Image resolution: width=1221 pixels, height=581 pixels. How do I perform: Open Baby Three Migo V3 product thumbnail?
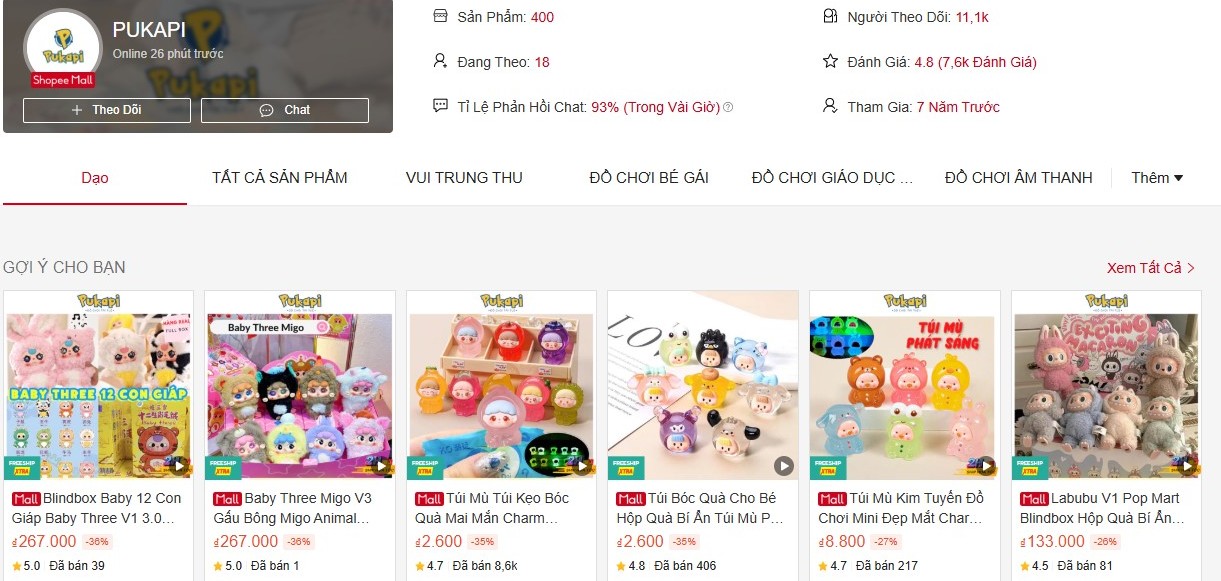300,386
